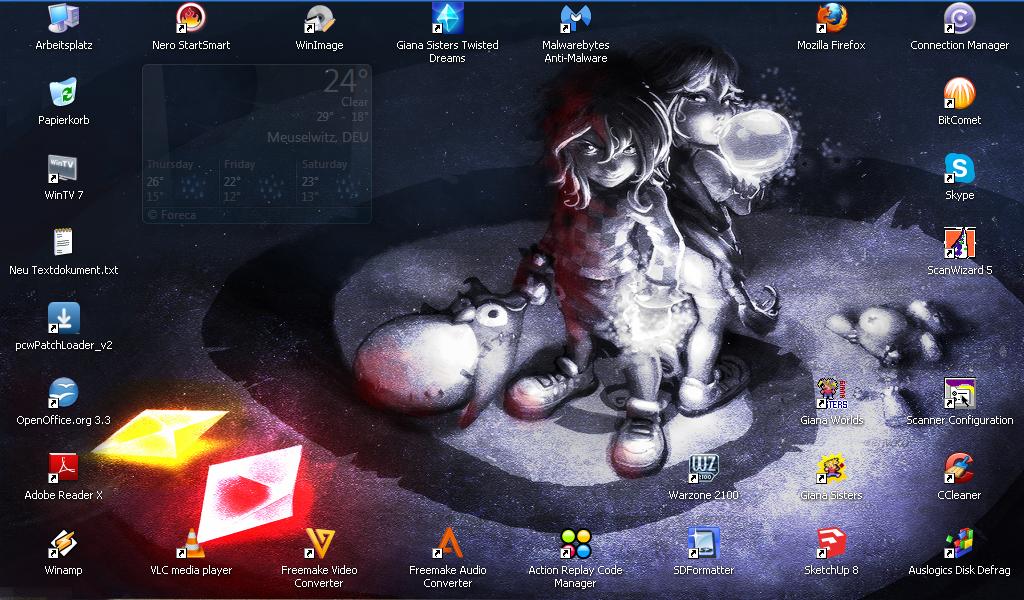1024x600 pixels.
Task: Select the SketchUp 8 shortcut
Action: [x=831, y=544]
